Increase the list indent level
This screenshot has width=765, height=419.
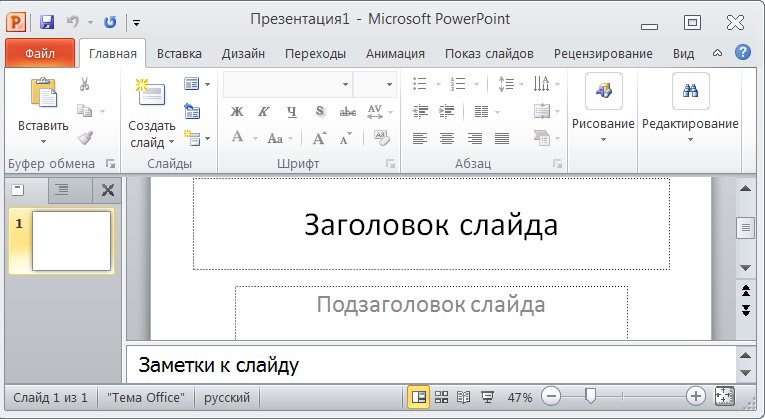(x=446, y=112)
